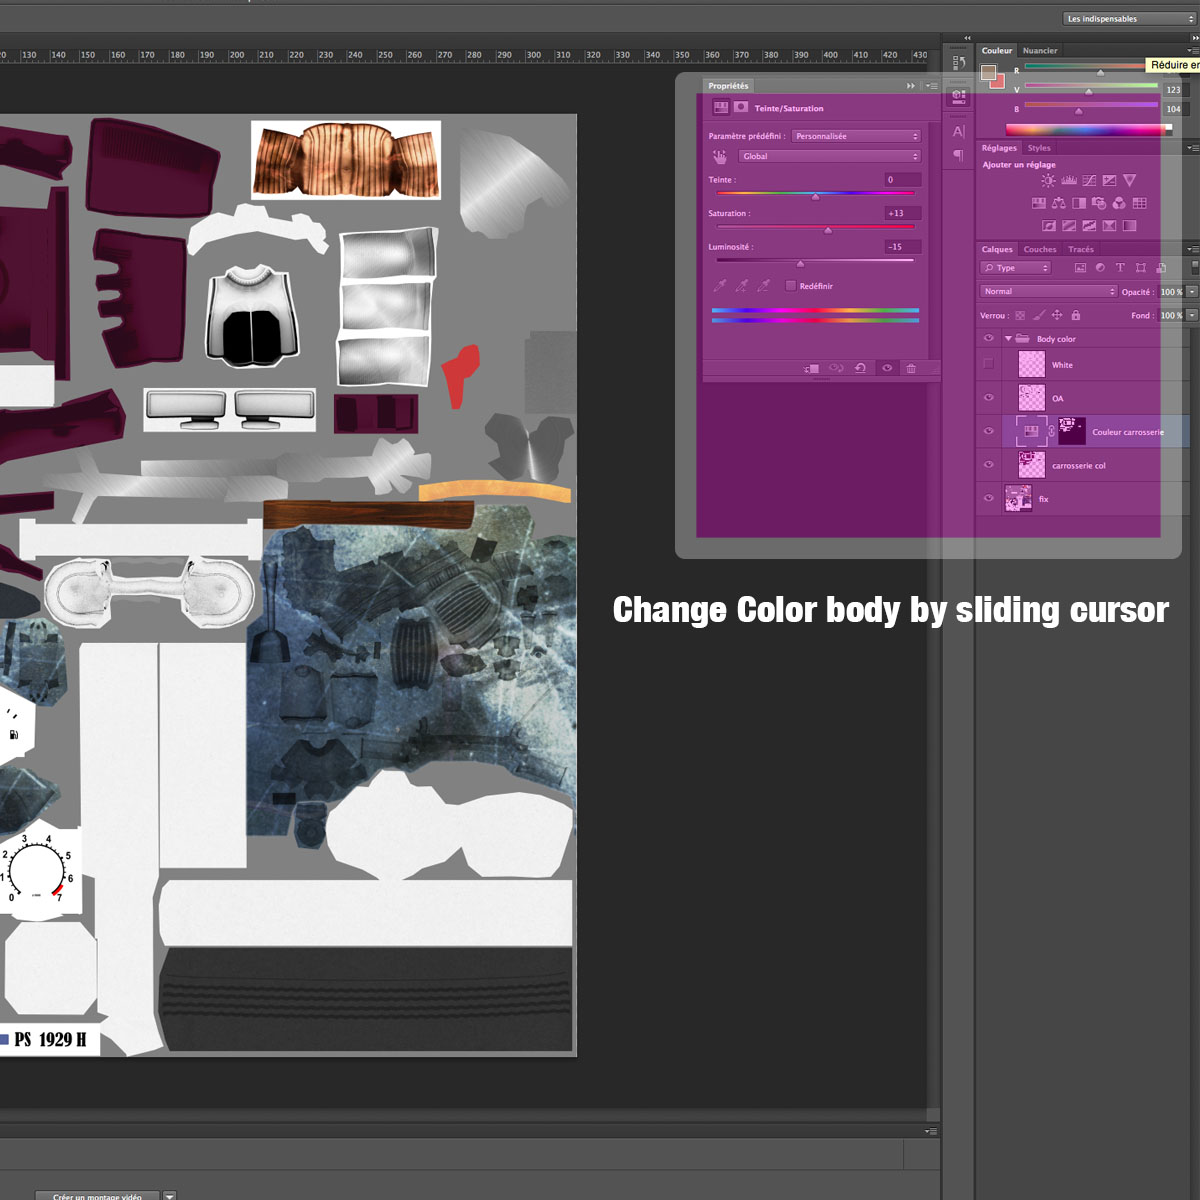Open the Paramètre prédéfini dropdown
The height and width of the screenshot is (1200, 1200).
(856, 136)
